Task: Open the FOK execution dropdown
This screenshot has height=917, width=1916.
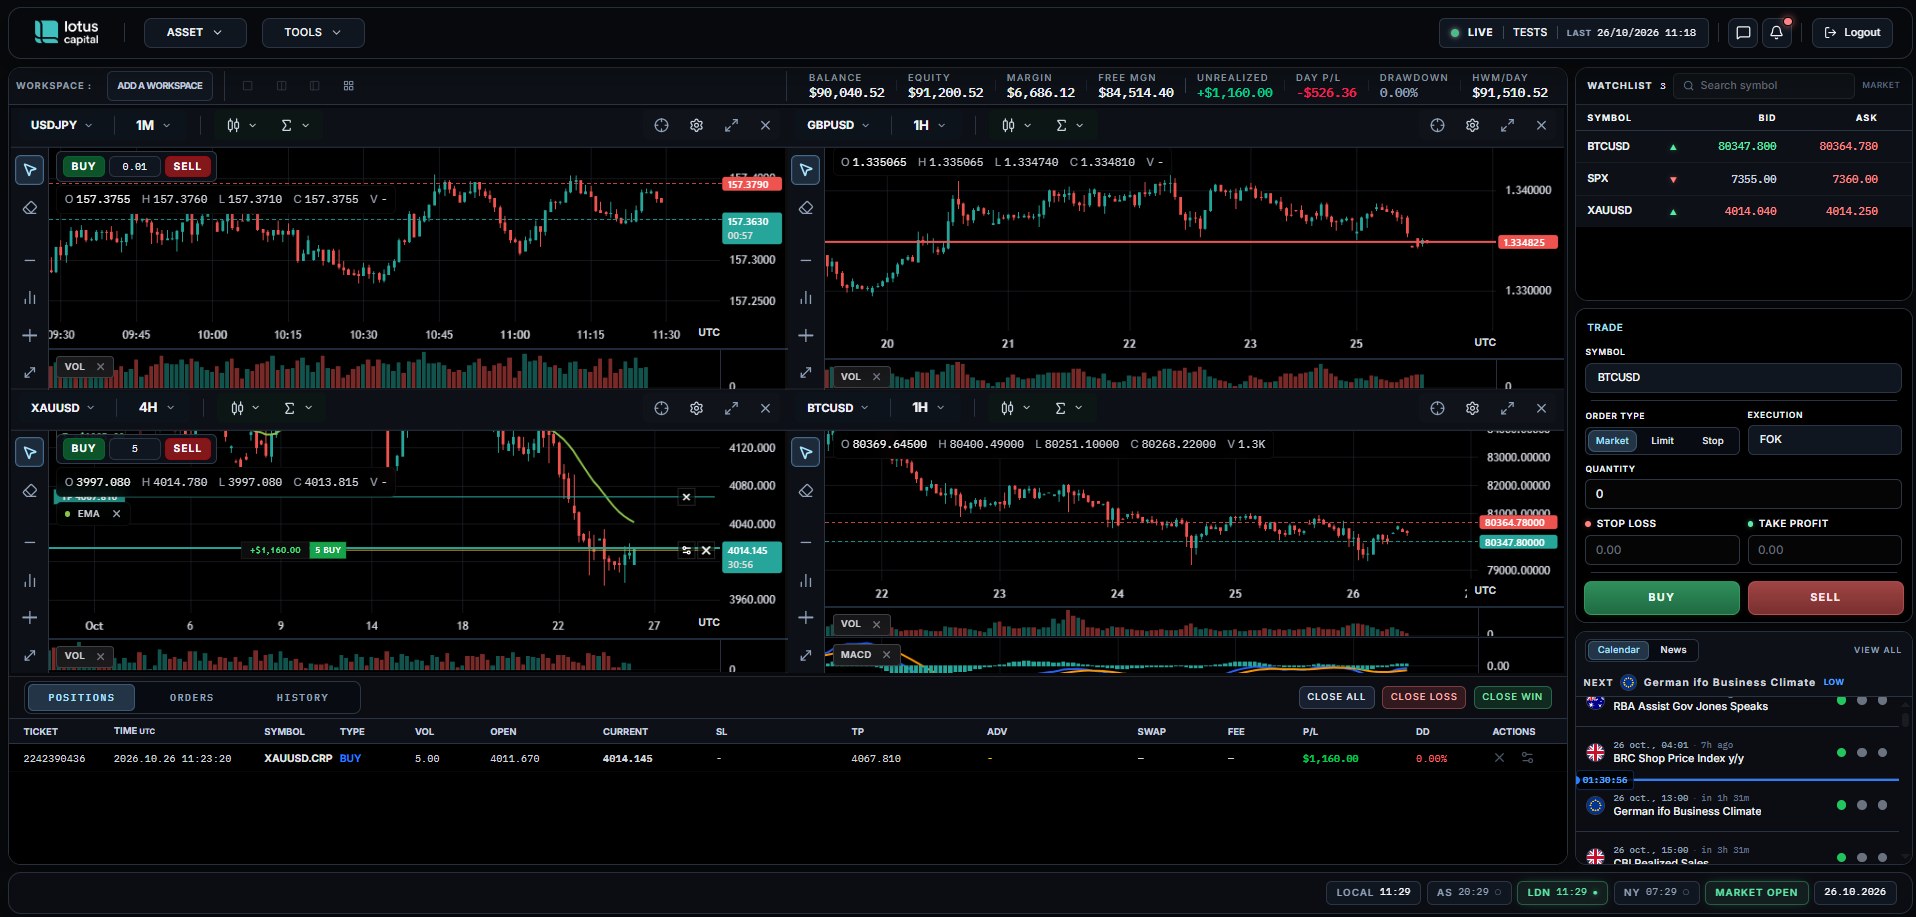Action: coord(1824,440)
